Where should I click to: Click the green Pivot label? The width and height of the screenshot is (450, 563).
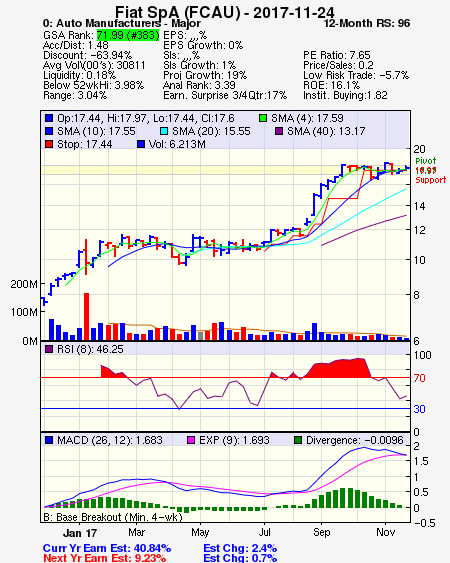click(426, 161)
